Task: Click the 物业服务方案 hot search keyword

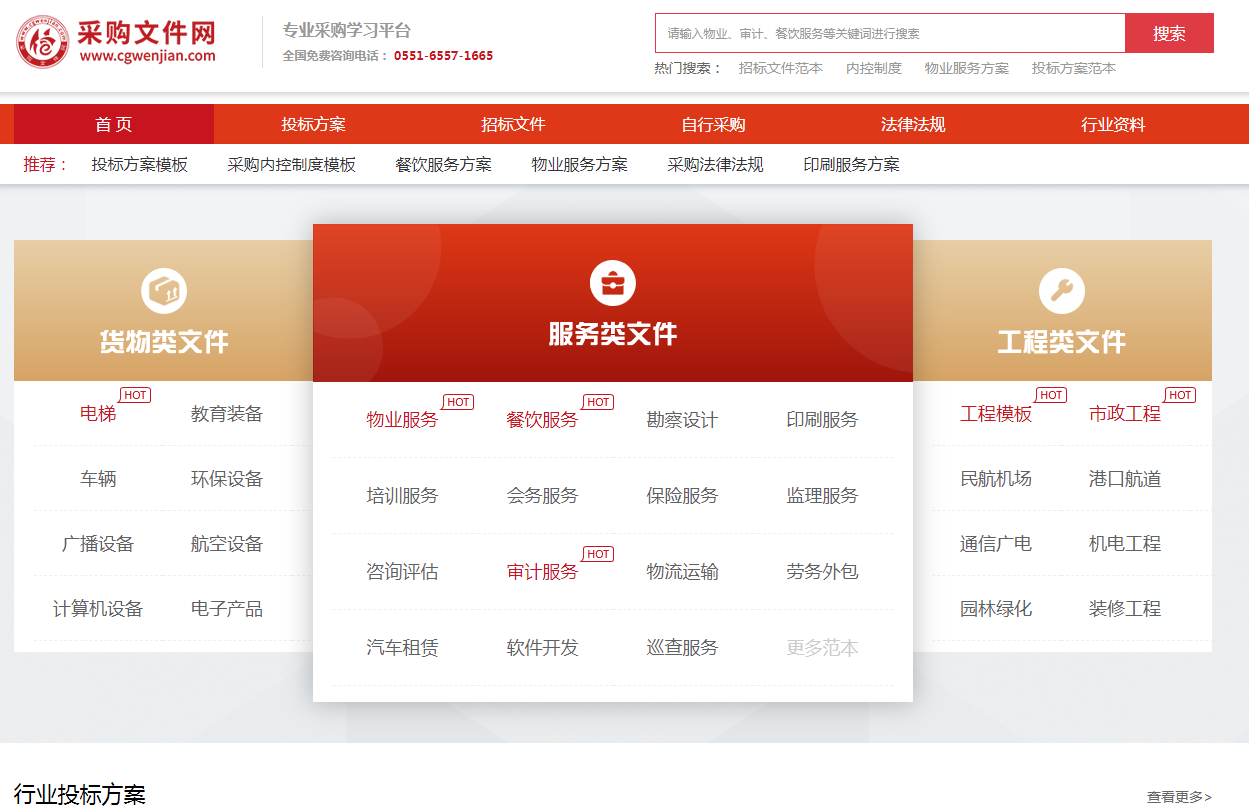Action: click(966, 69)
